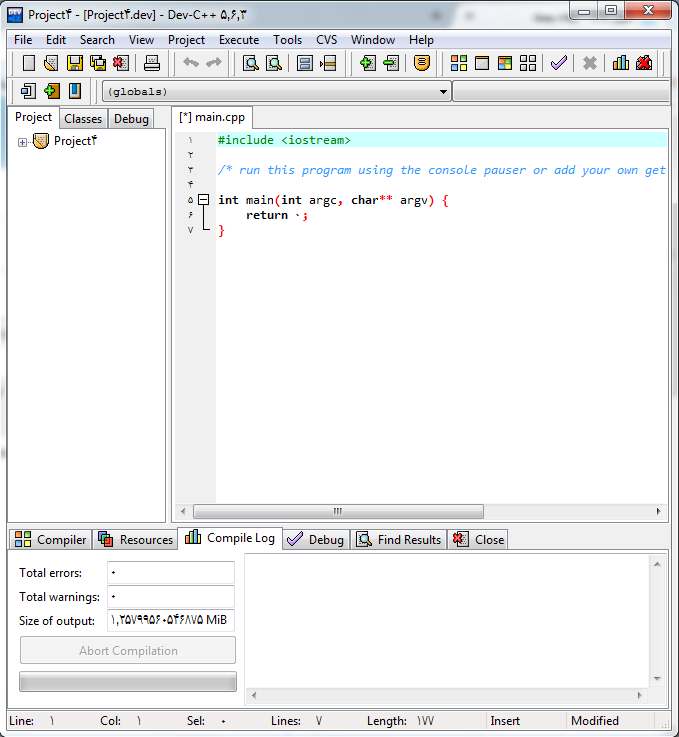Click the Close tab in the bottom panel

click(478, 540)
